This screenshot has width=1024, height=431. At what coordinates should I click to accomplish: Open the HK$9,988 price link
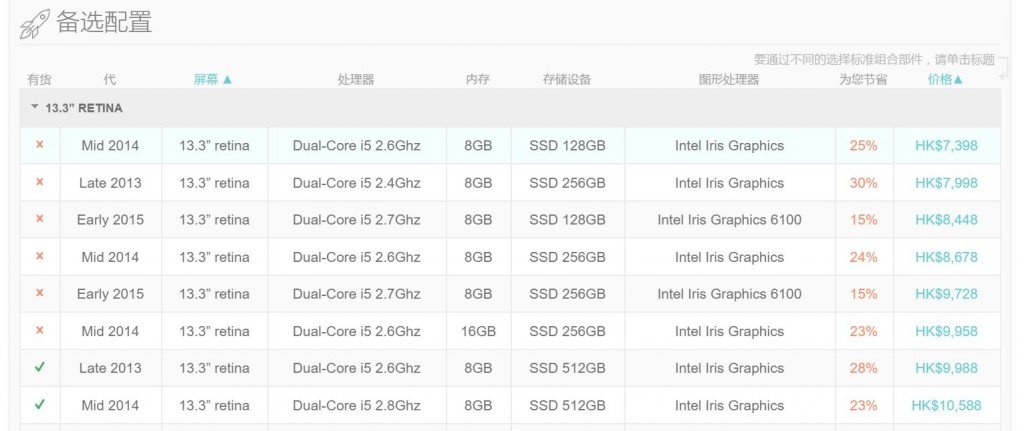click(x=946, y=368)
